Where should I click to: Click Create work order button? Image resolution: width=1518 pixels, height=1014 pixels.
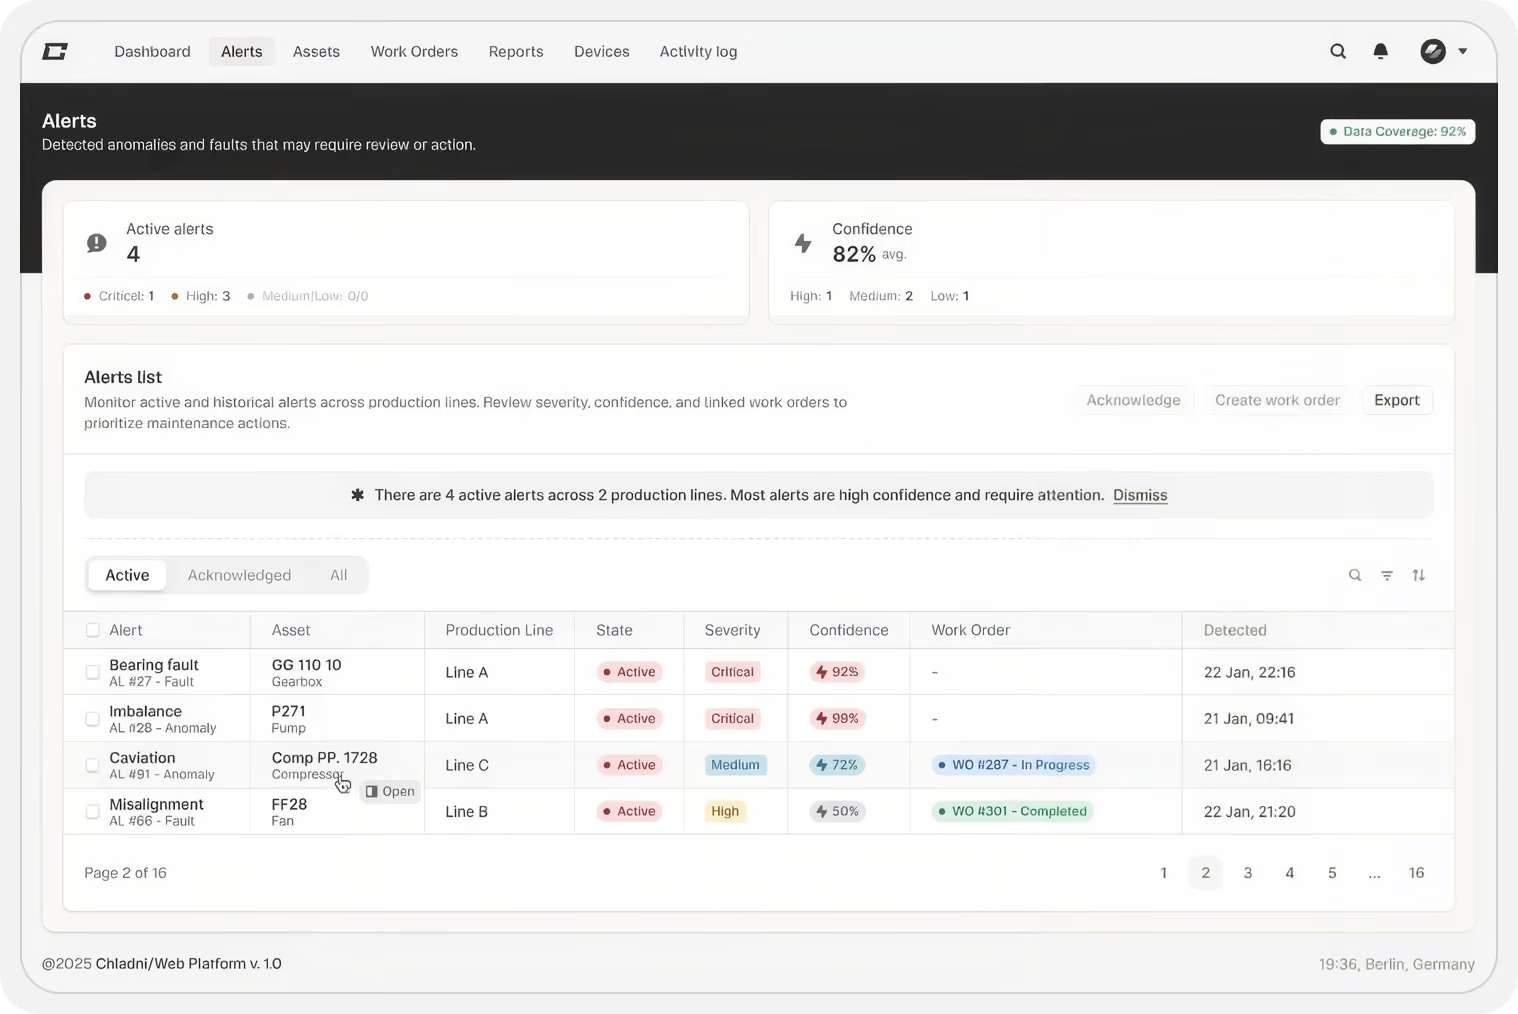click(1277, 400)
